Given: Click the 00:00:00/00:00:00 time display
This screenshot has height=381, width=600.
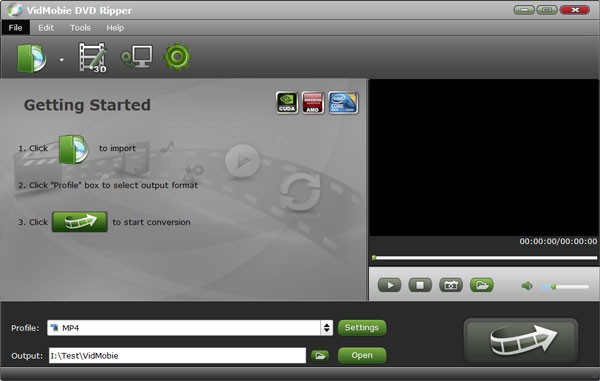Looking at the screenshot, I should 558,241.
